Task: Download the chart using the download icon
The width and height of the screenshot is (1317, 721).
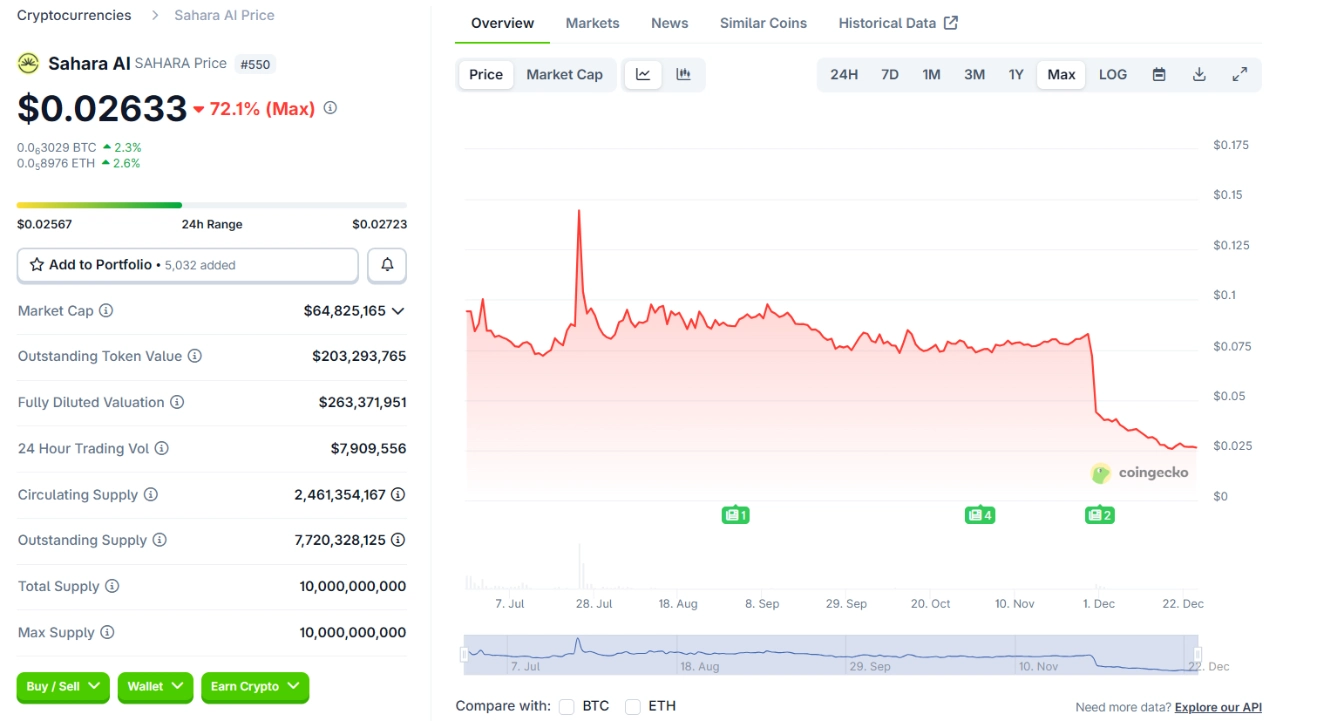Action: (1199, 74)
